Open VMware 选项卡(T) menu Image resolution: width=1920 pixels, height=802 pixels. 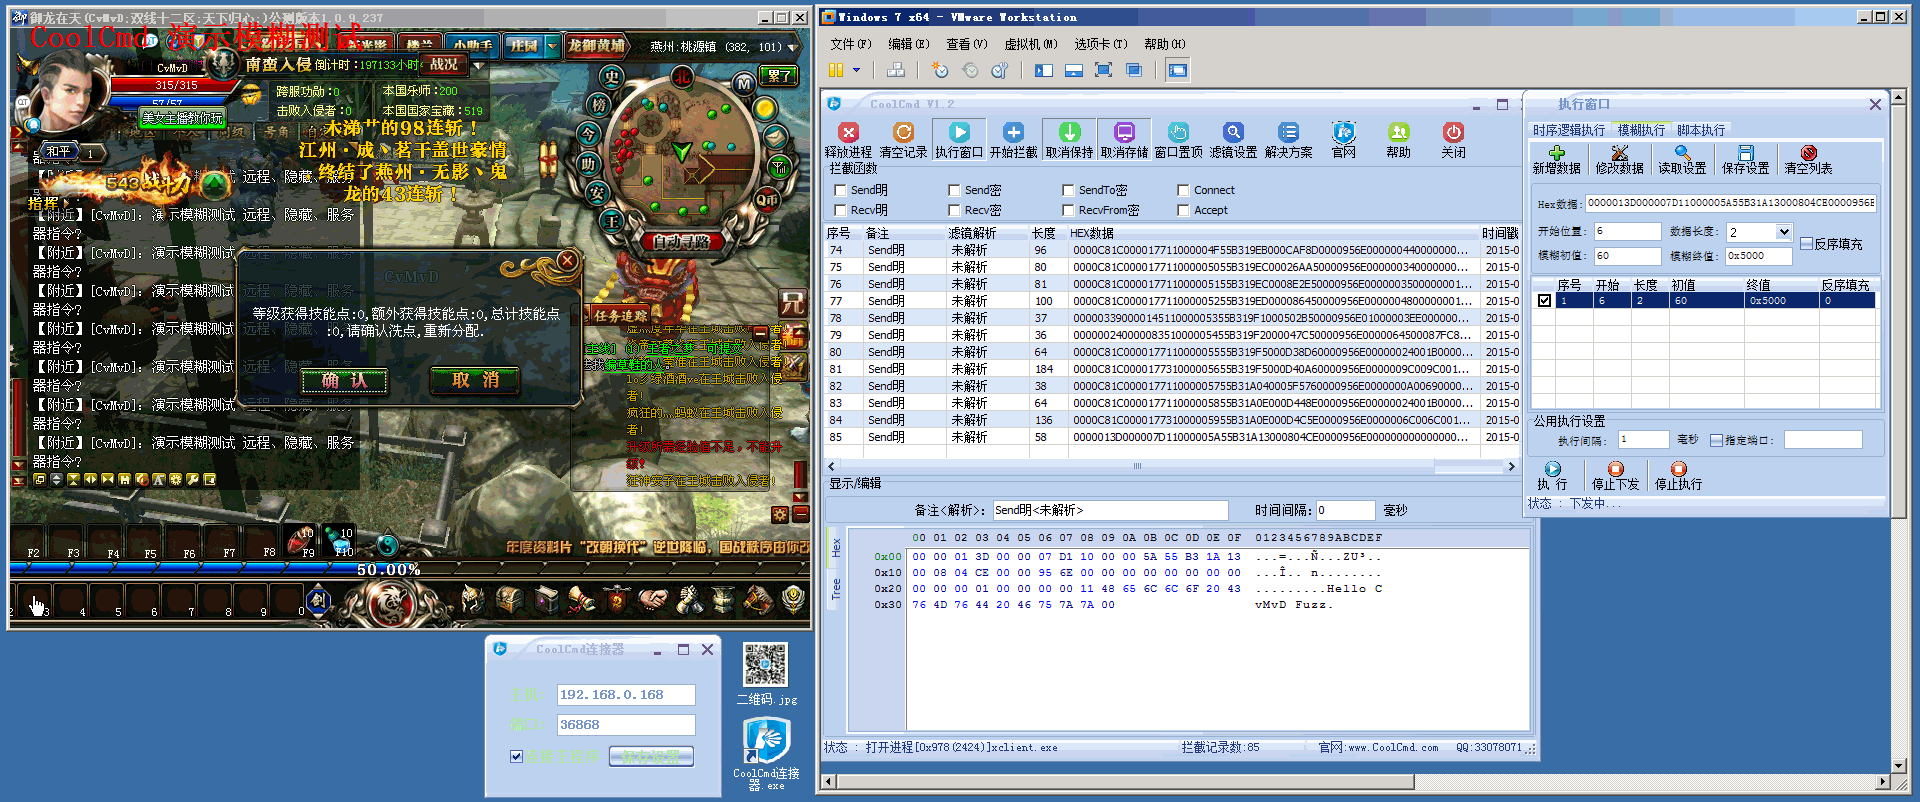point(1100,44)
